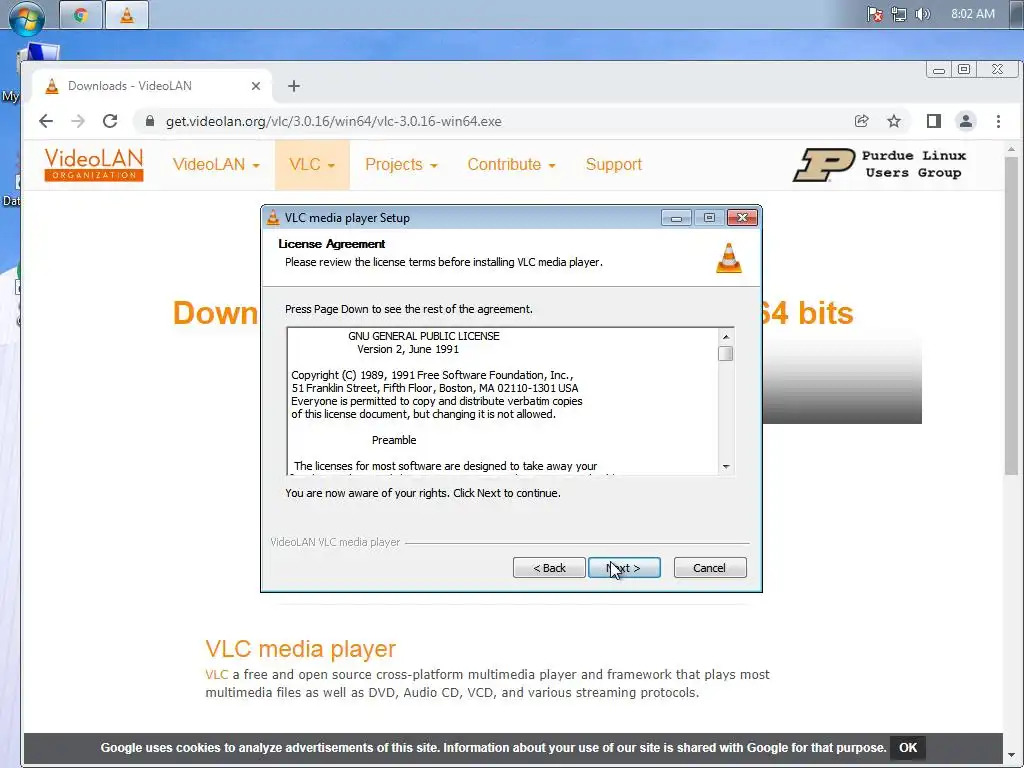Click the address bar URL
The height and width of the screenshot is (768, 1024).
coord(333,121)
